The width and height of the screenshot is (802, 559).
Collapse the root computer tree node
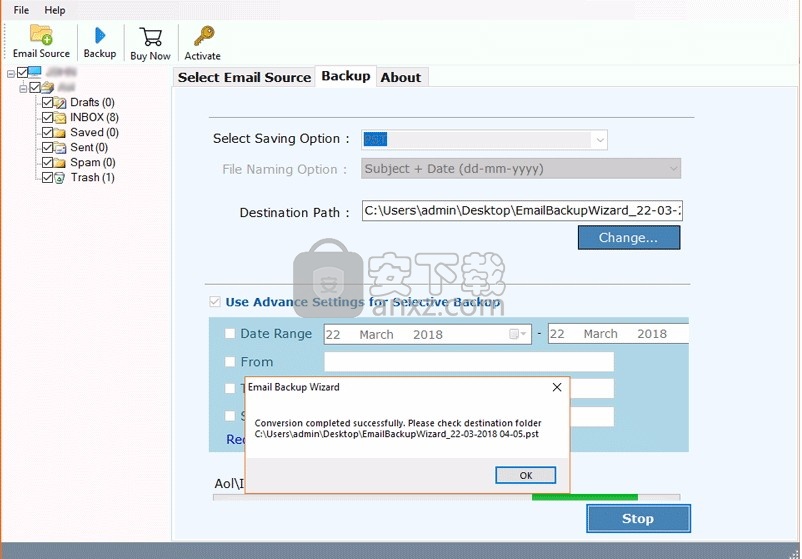tap(11, 74)
